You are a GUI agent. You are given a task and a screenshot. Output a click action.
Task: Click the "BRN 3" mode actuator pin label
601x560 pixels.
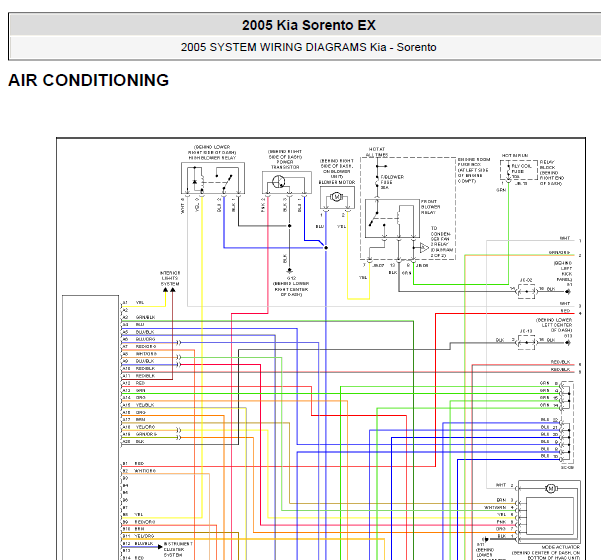pyautogui.click(x=505, y=500)
